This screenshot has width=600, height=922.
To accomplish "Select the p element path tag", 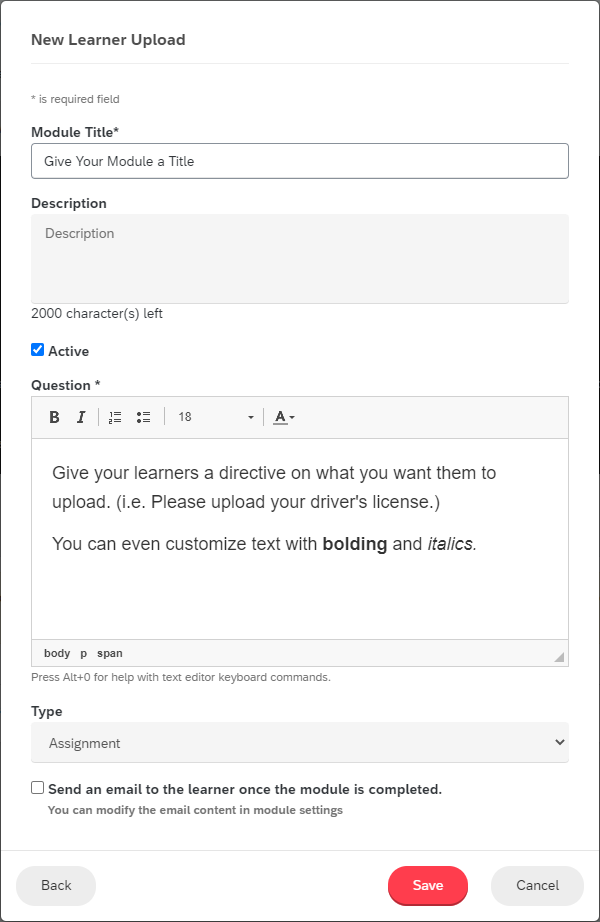I will coord(84,653).
